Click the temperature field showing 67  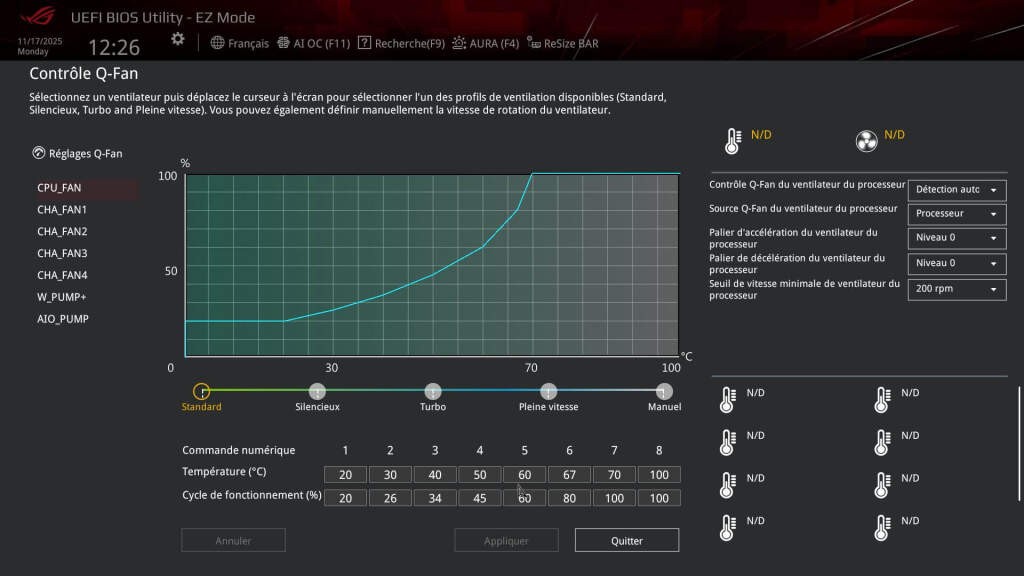coord(569,474)
